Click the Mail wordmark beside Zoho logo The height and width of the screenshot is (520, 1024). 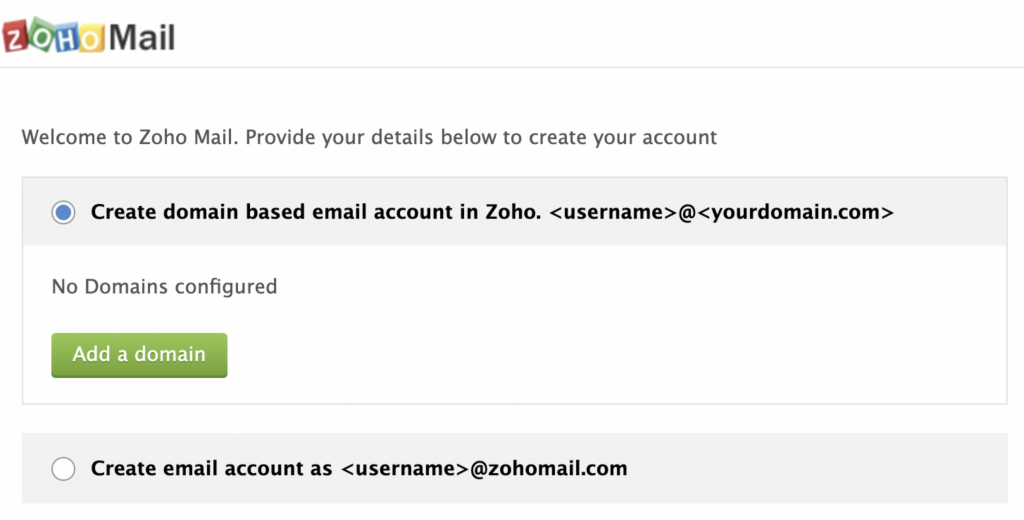tap(142, 37)
